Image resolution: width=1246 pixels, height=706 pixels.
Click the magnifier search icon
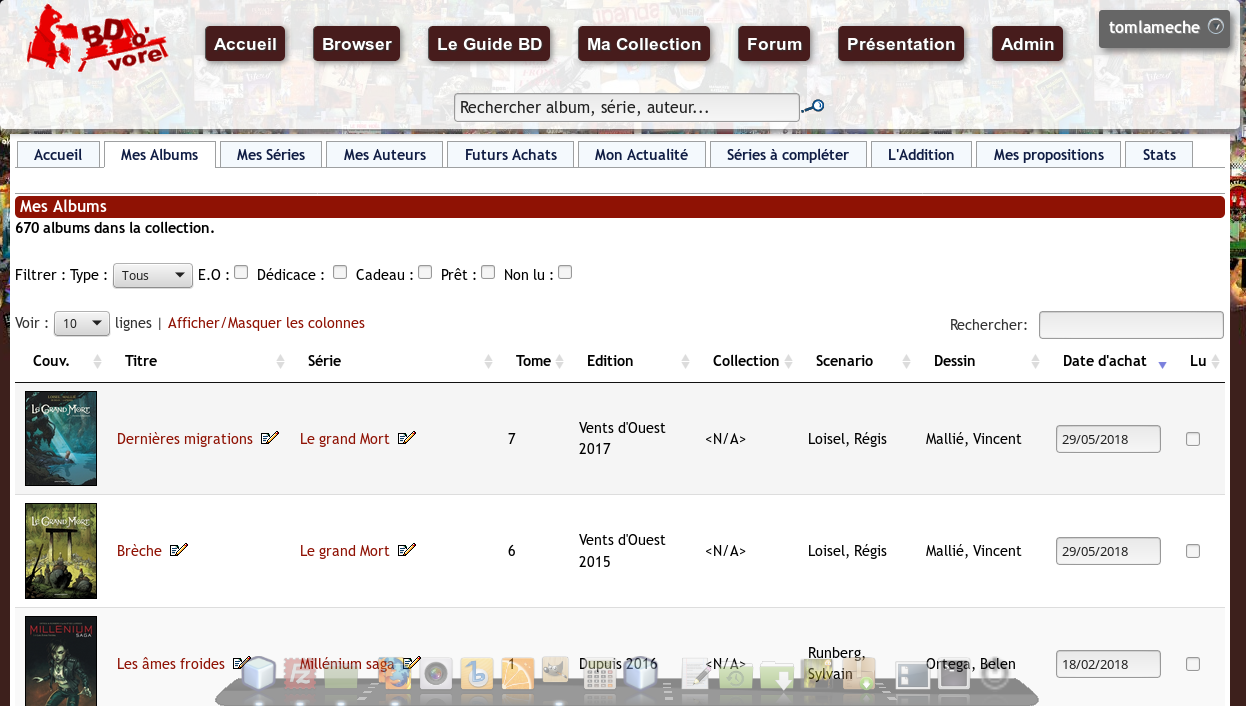[x=814, y=107]
